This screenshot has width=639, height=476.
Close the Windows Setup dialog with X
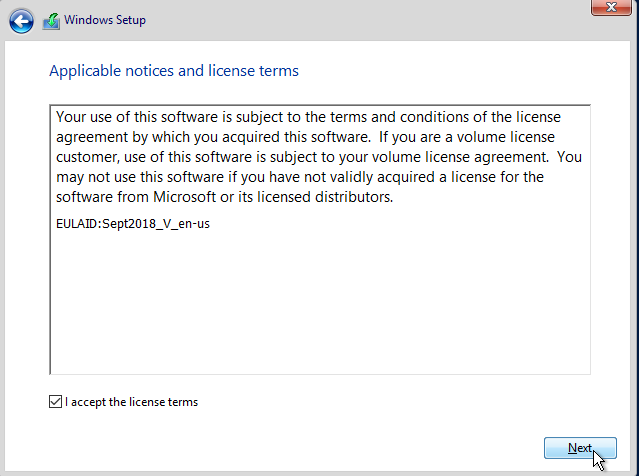(x=611, y=7)
